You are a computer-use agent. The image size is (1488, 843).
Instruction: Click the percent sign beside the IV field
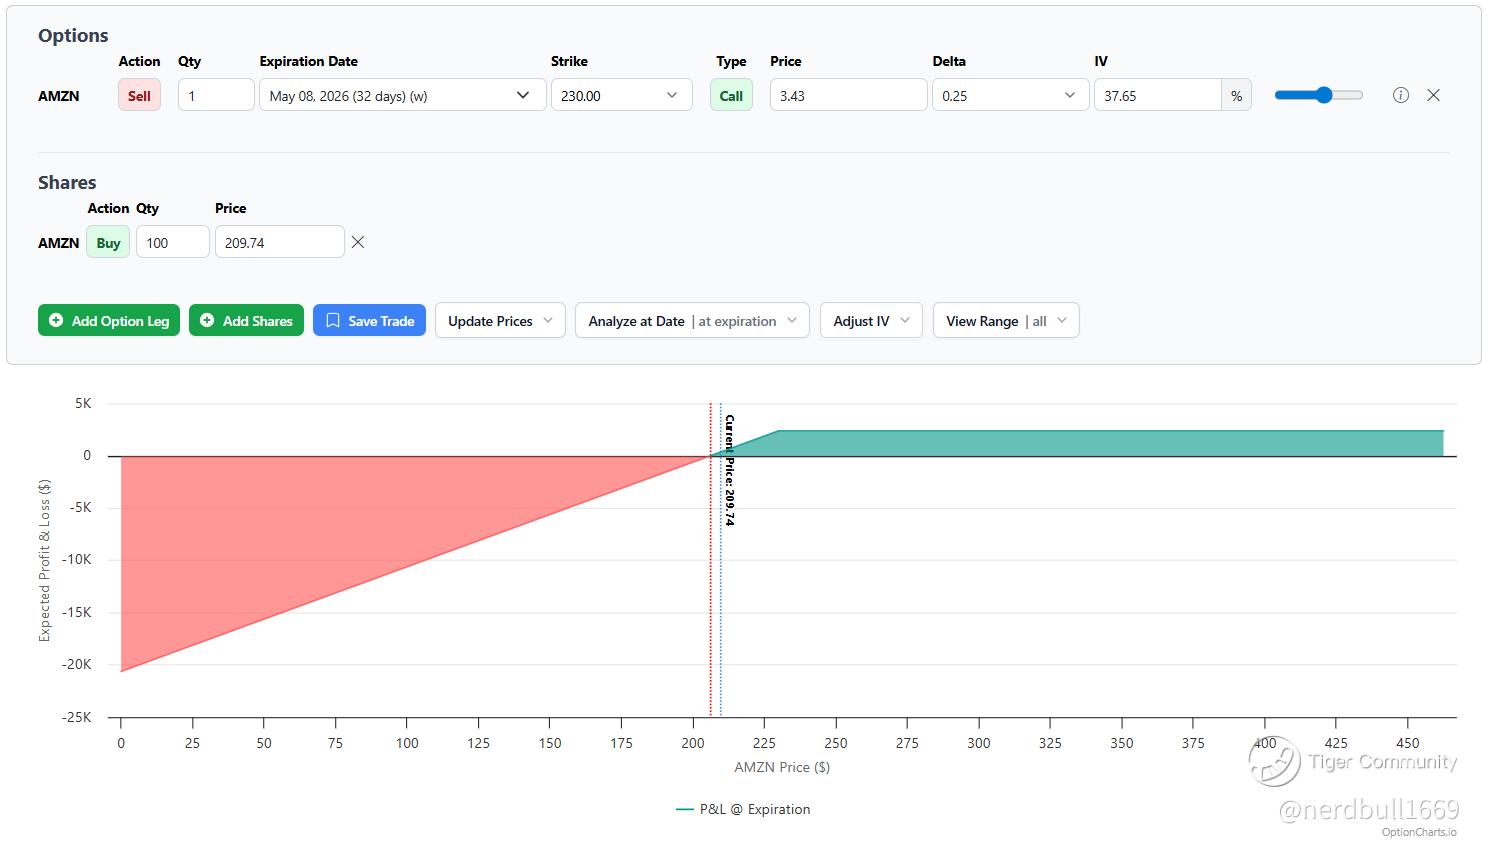(x=1237, y=95)
